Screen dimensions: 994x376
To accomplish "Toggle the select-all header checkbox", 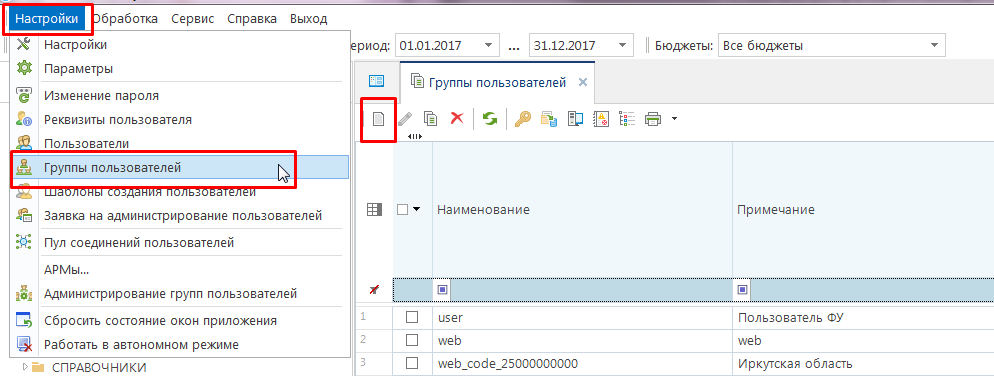I will 403,209.
